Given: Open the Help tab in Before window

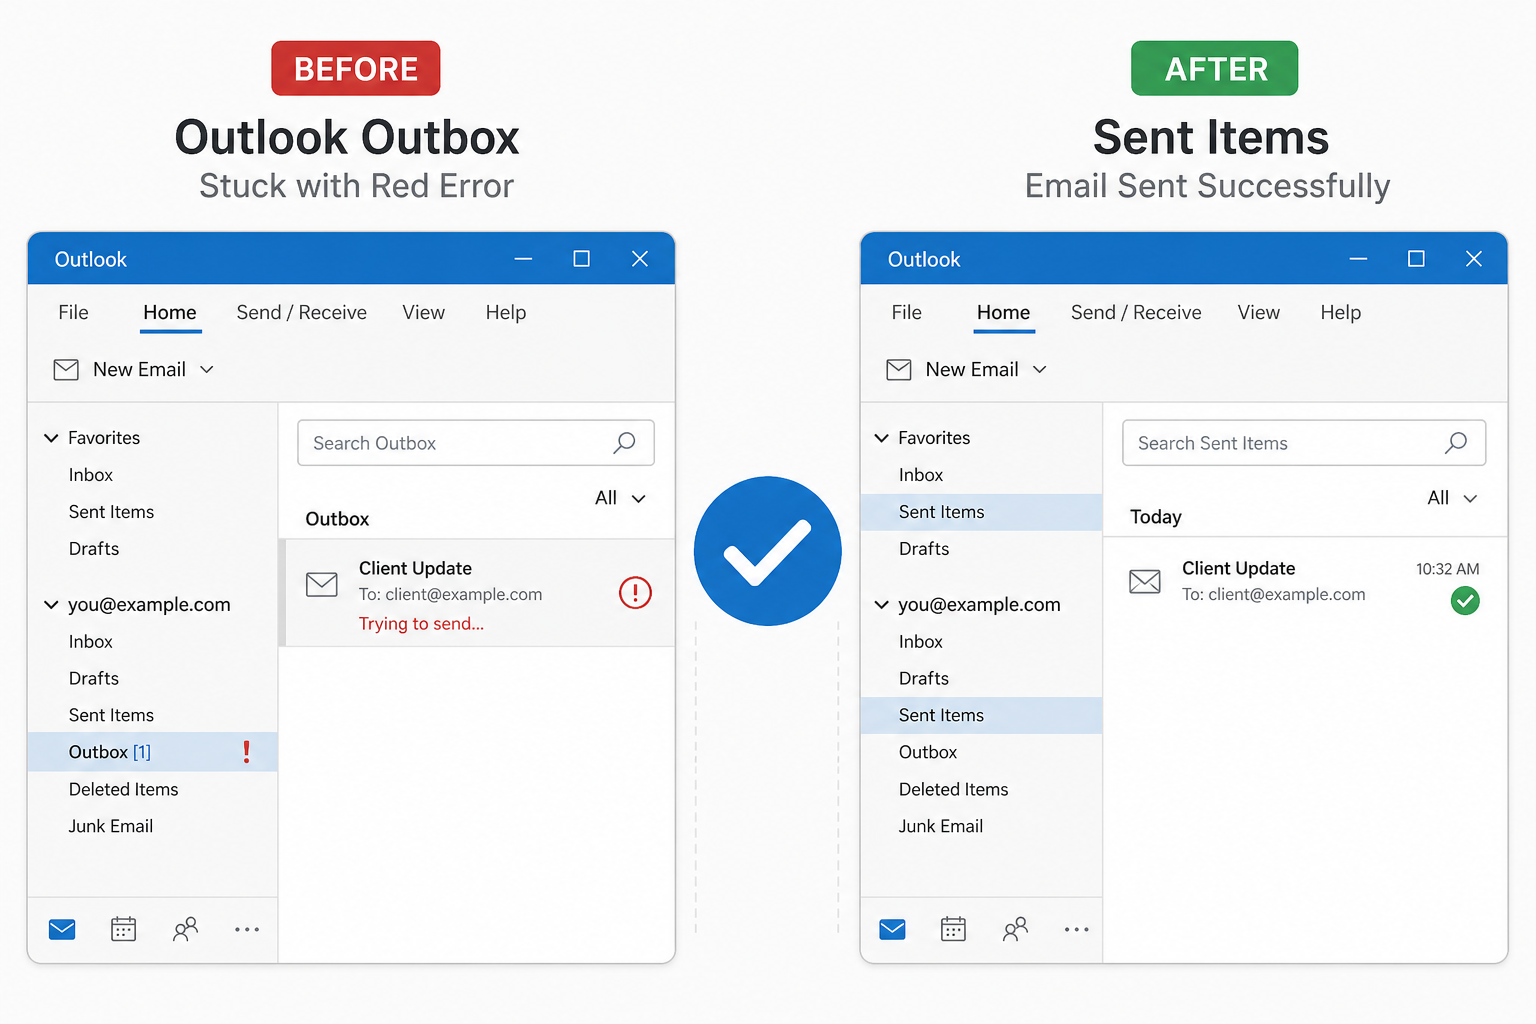Looking at the screenshot, I should (x=506, y=313).
